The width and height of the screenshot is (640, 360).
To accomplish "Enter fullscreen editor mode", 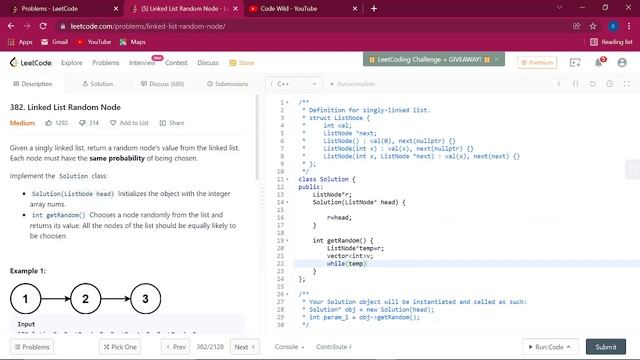I will point(627,84).
